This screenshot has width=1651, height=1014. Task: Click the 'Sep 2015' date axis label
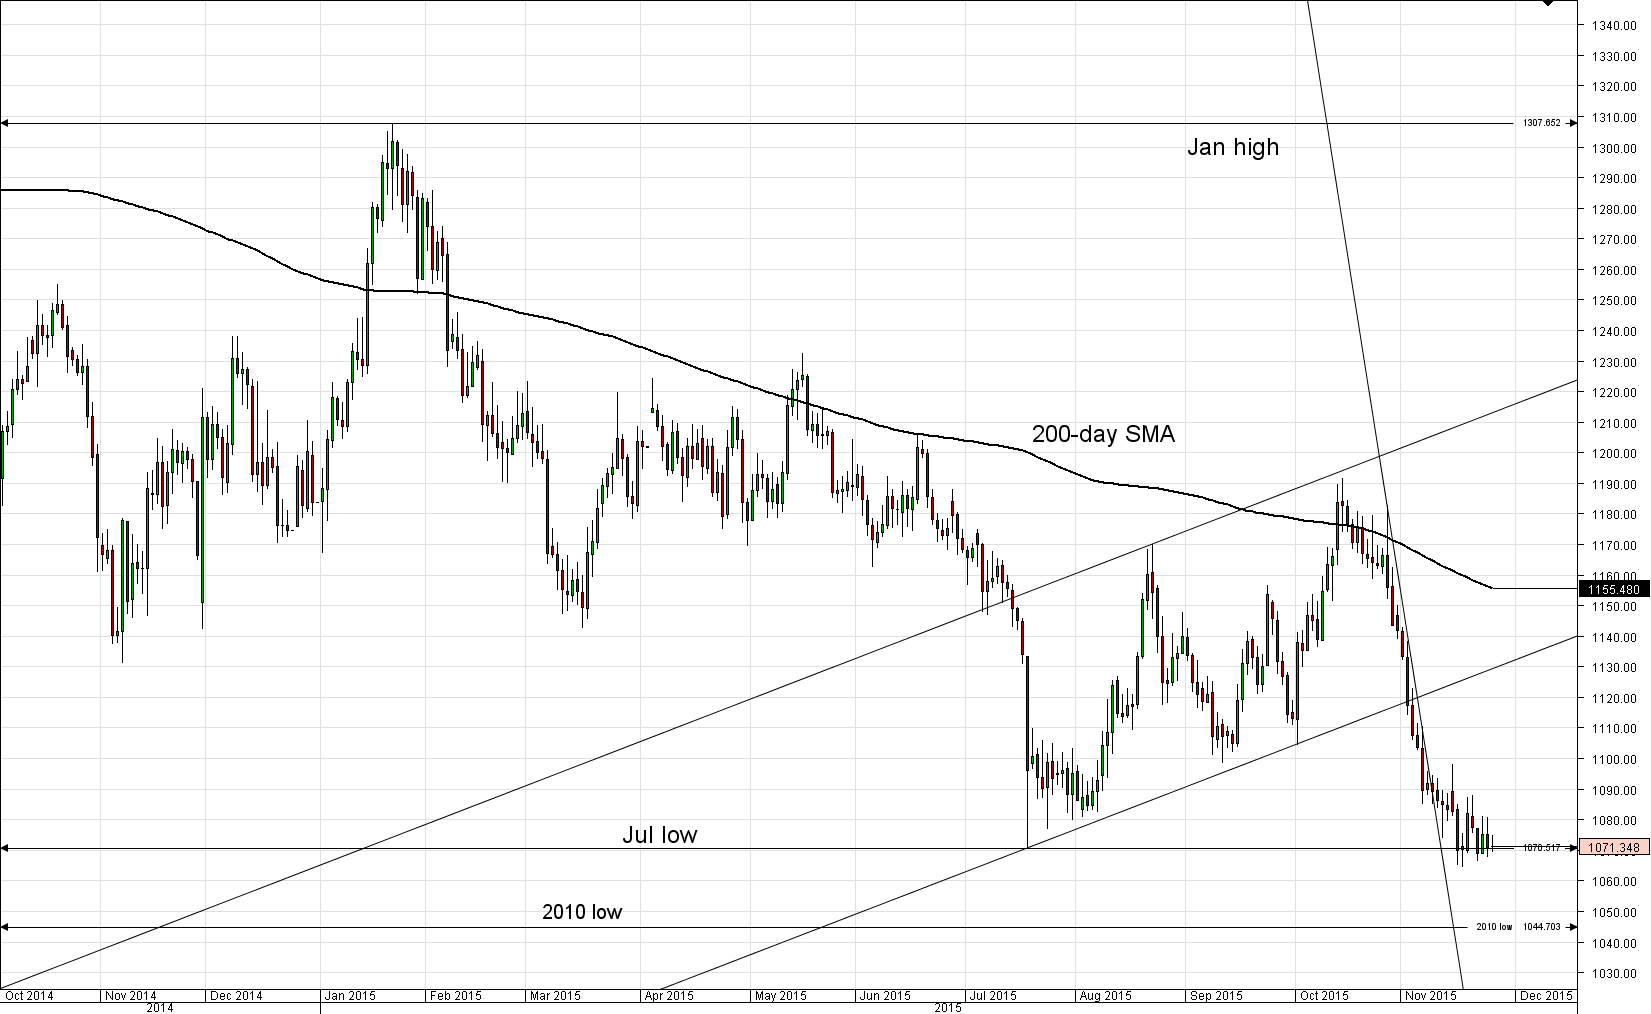click(x=1216, y=995)
